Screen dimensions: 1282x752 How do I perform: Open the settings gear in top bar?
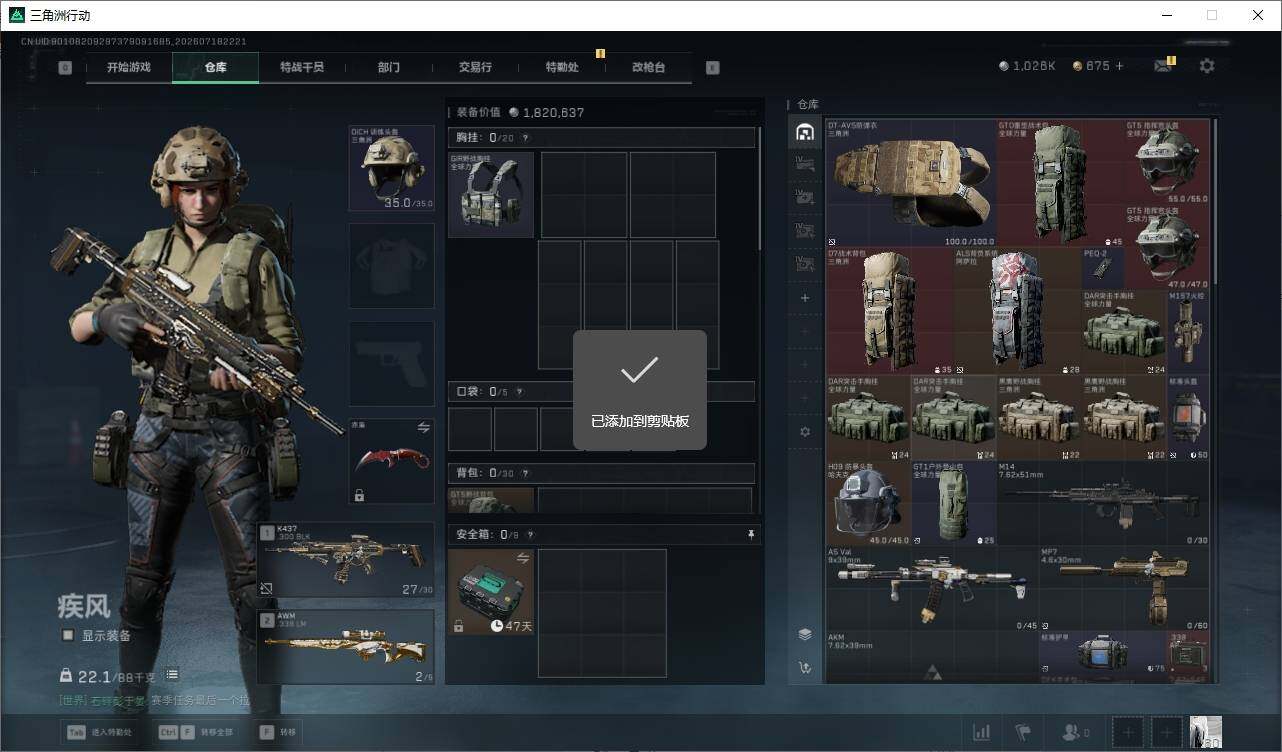1207,66
